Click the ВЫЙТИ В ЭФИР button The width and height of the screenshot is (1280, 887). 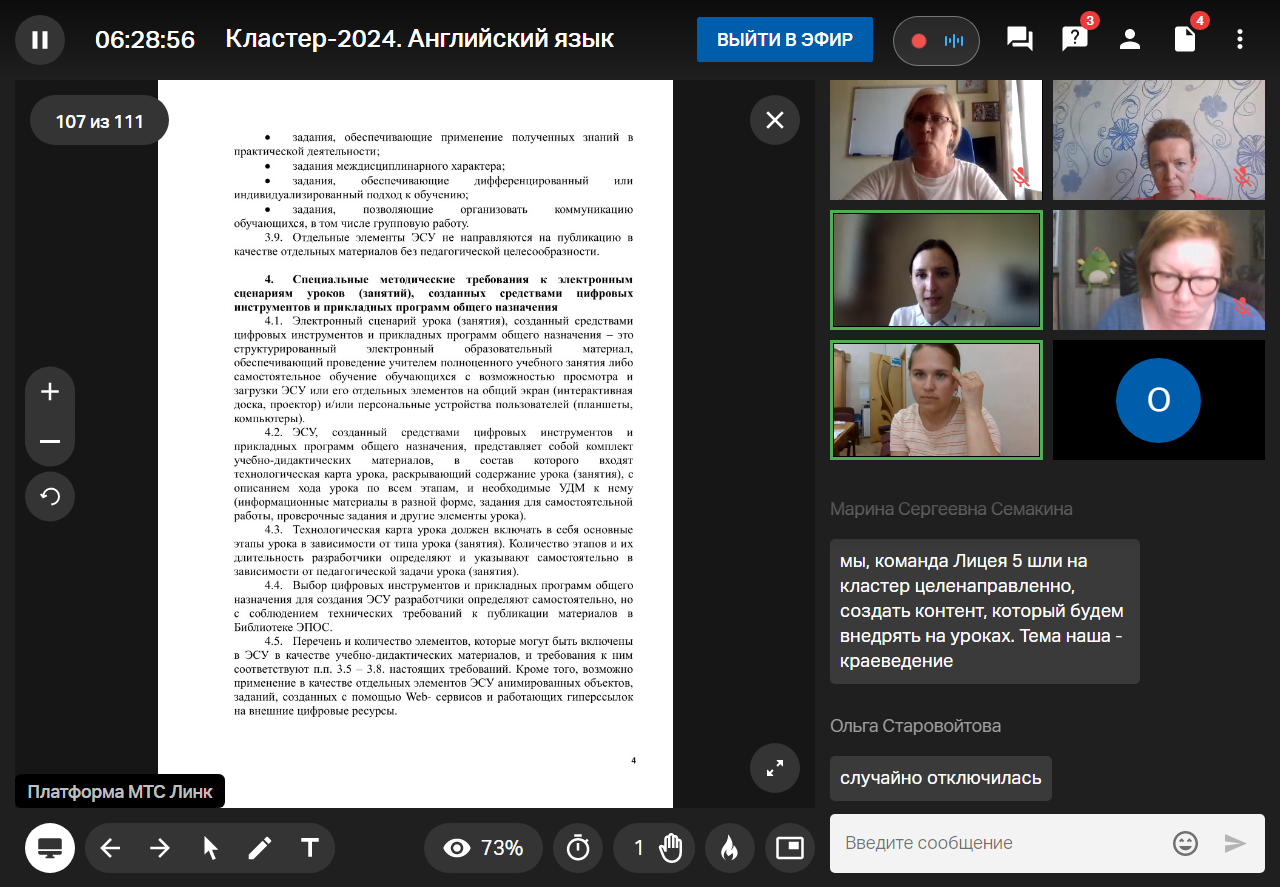click(x=784, y=40)
